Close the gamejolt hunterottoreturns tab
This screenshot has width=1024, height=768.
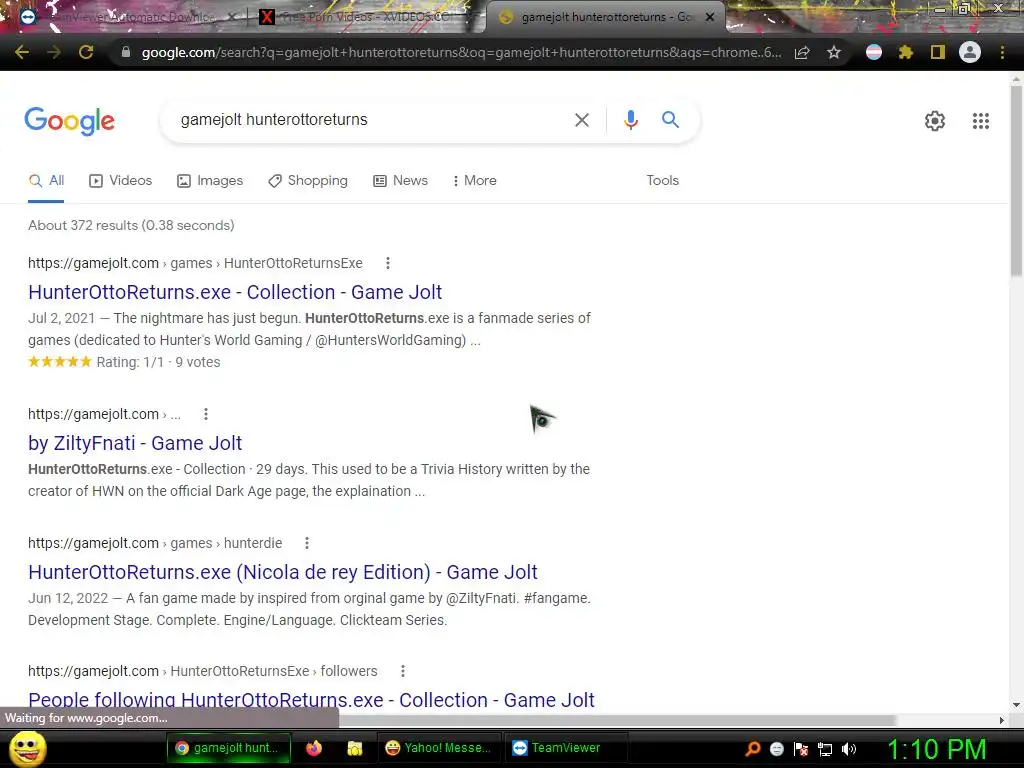pos(711,17)
